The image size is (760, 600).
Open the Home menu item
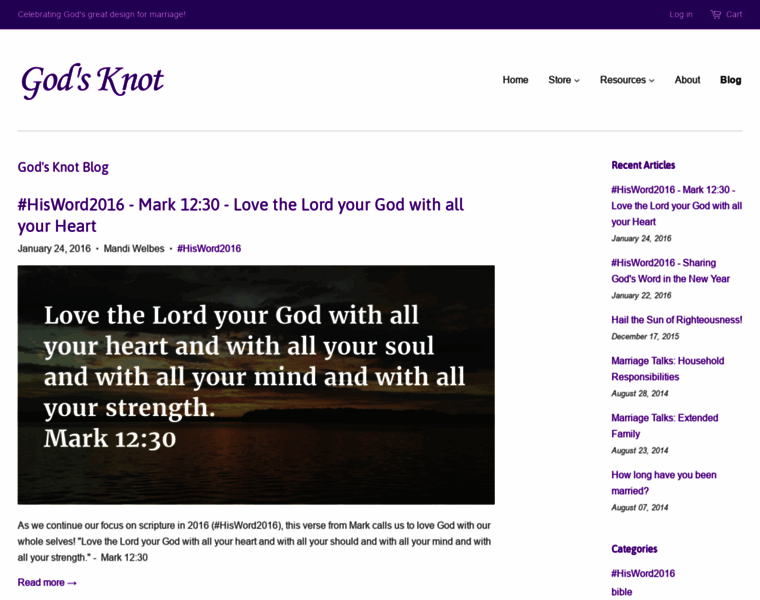pyautogui.click(x=515, y=80)
